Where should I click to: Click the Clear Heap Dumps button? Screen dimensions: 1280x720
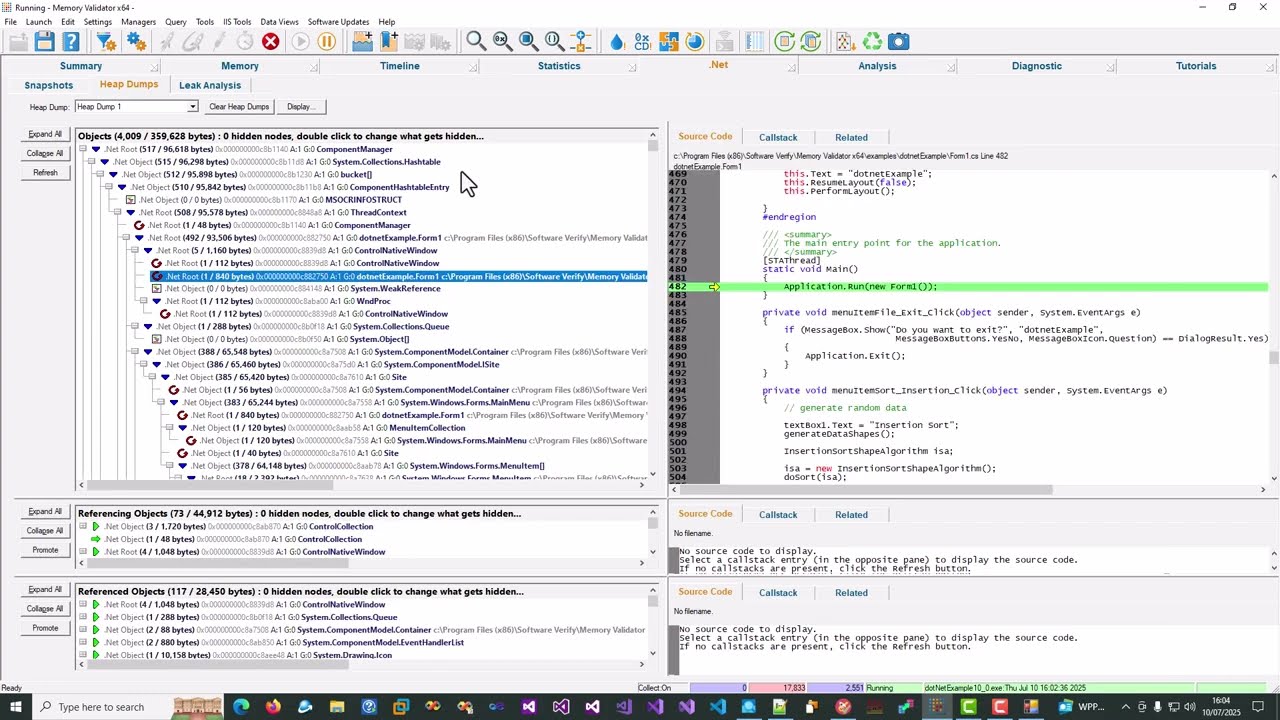pos(239,107)
